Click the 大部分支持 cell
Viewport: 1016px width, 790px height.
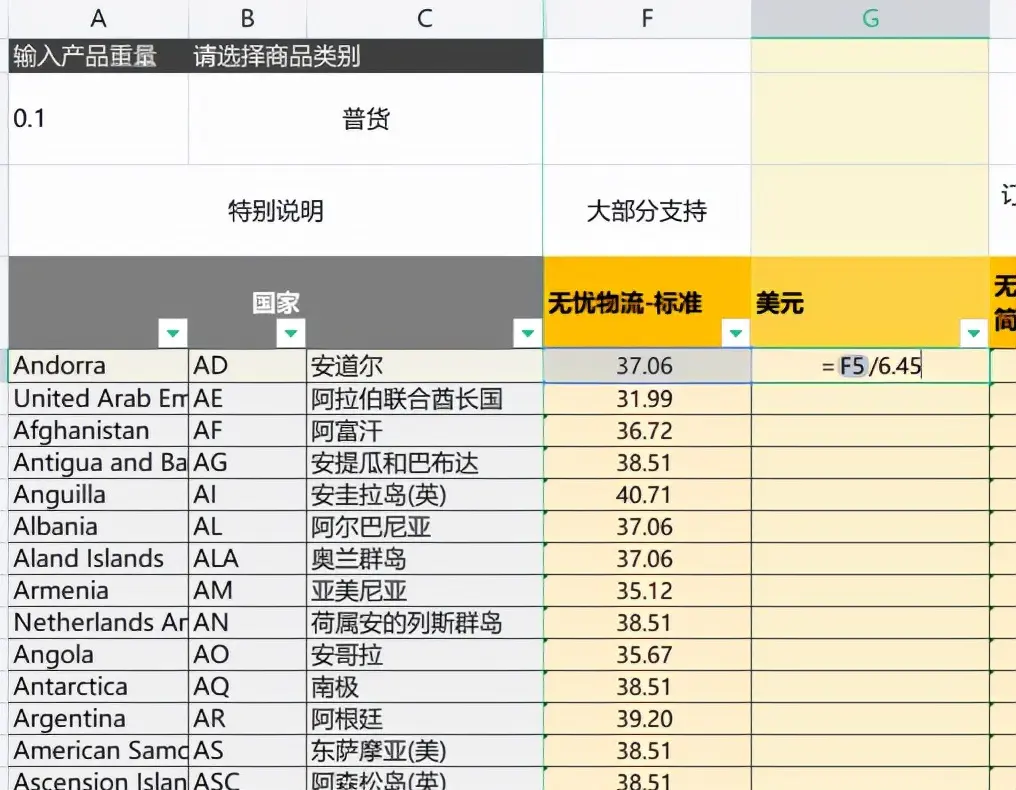coord(647,211)
